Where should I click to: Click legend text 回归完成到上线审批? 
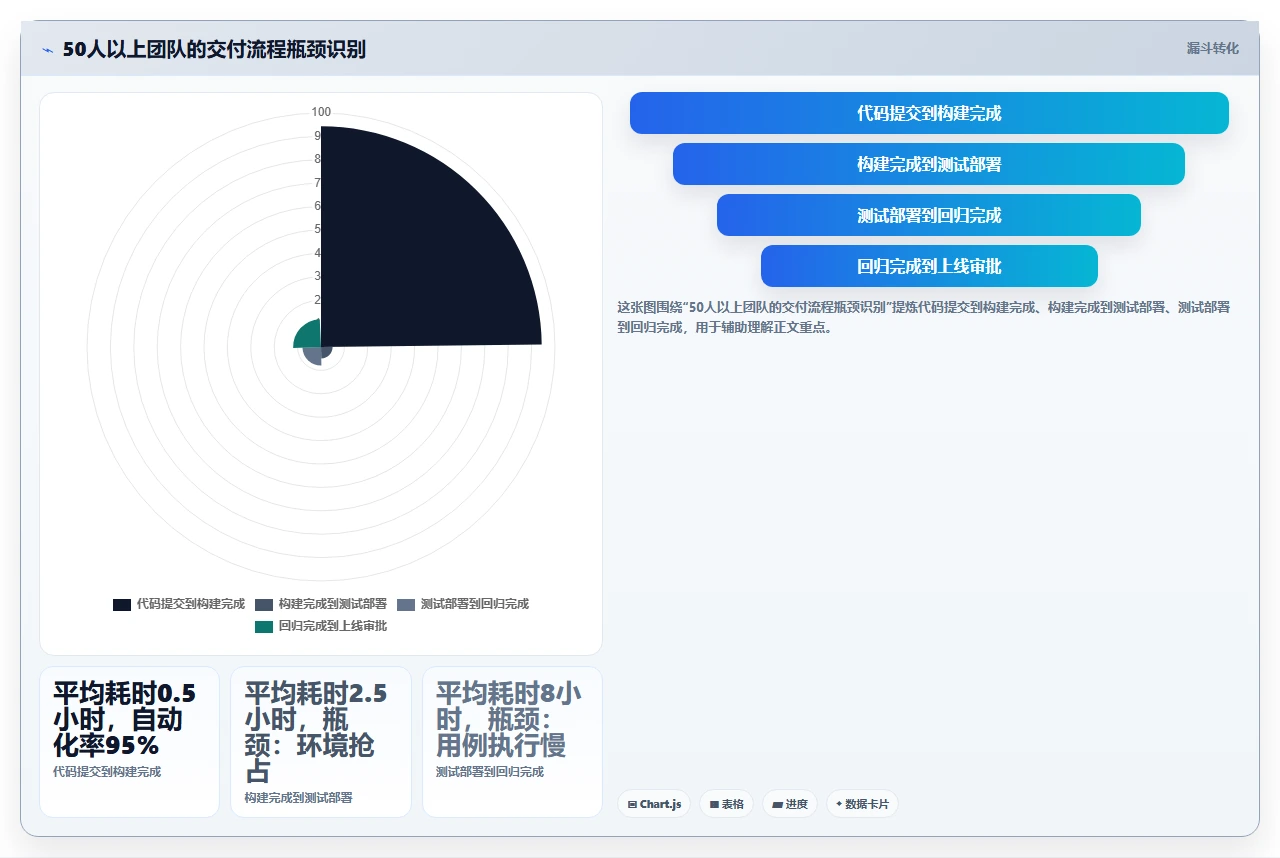pos(333,626)
